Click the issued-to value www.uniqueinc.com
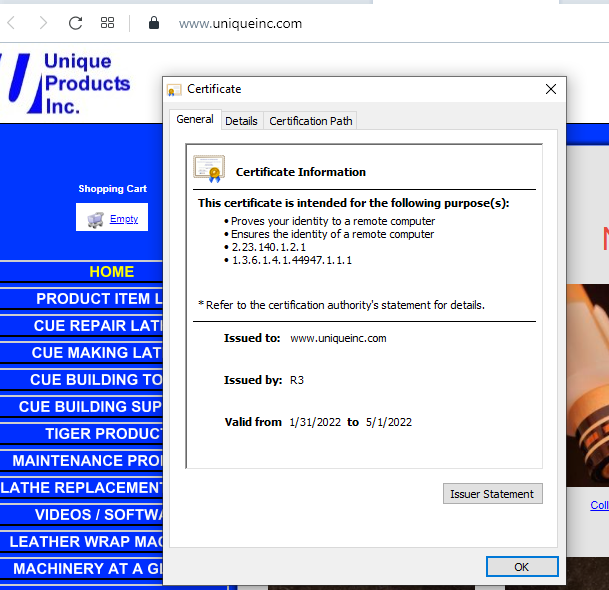 click(x=338, y=338)
